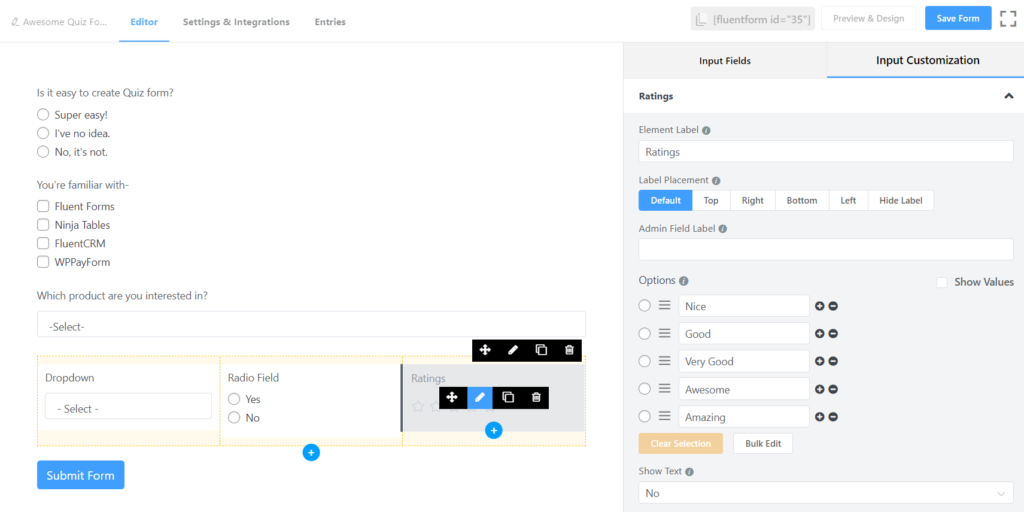This screenshot has width=1024, height=512.
Task: Click the Very Good option text field
Action: (x=744, y=361)
